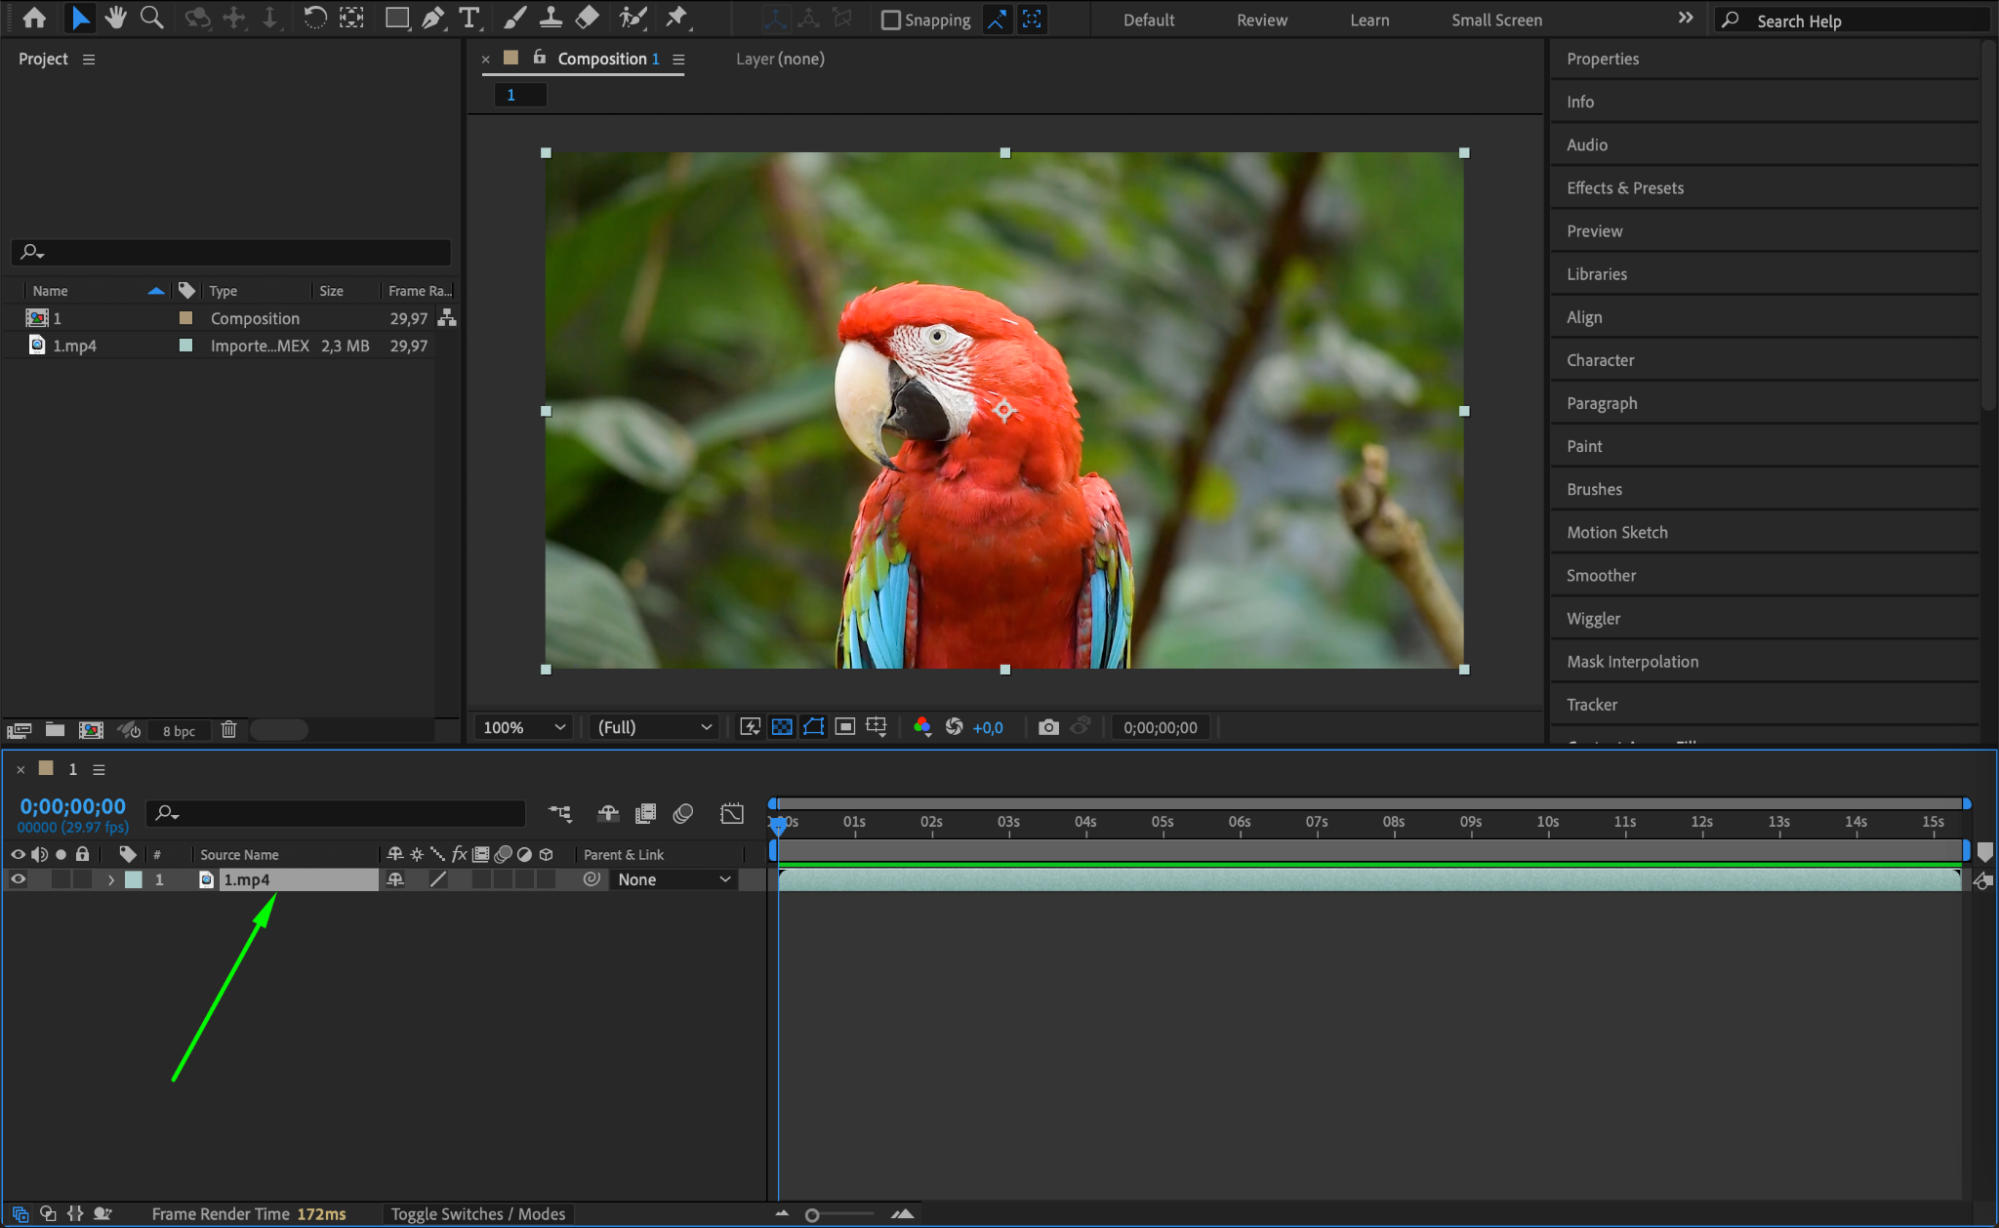1999x1228 pixels.
Task: Select the Puppet Pin tool
Action: [x=677, y=17]
